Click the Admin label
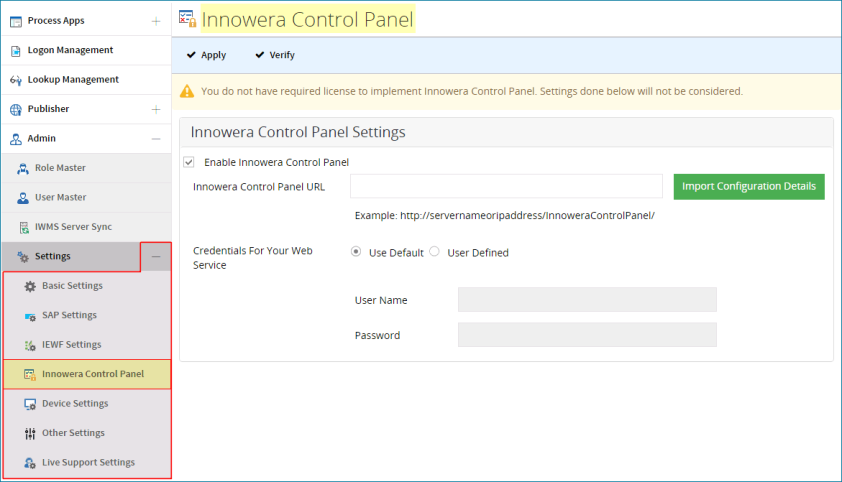This screenshot has height=482, width=842. 42,138
